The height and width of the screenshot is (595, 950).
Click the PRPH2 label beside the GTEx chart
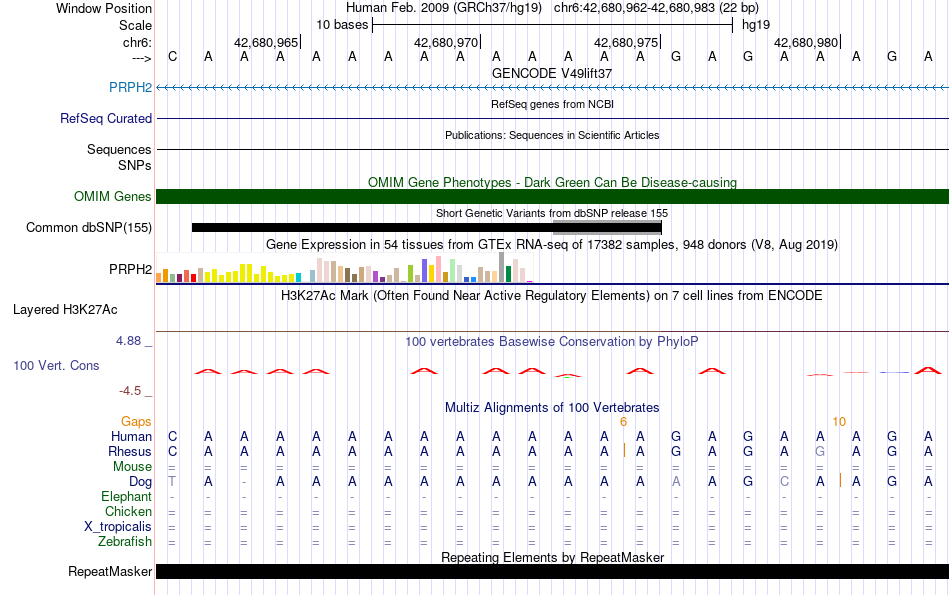tap(130, 269)
